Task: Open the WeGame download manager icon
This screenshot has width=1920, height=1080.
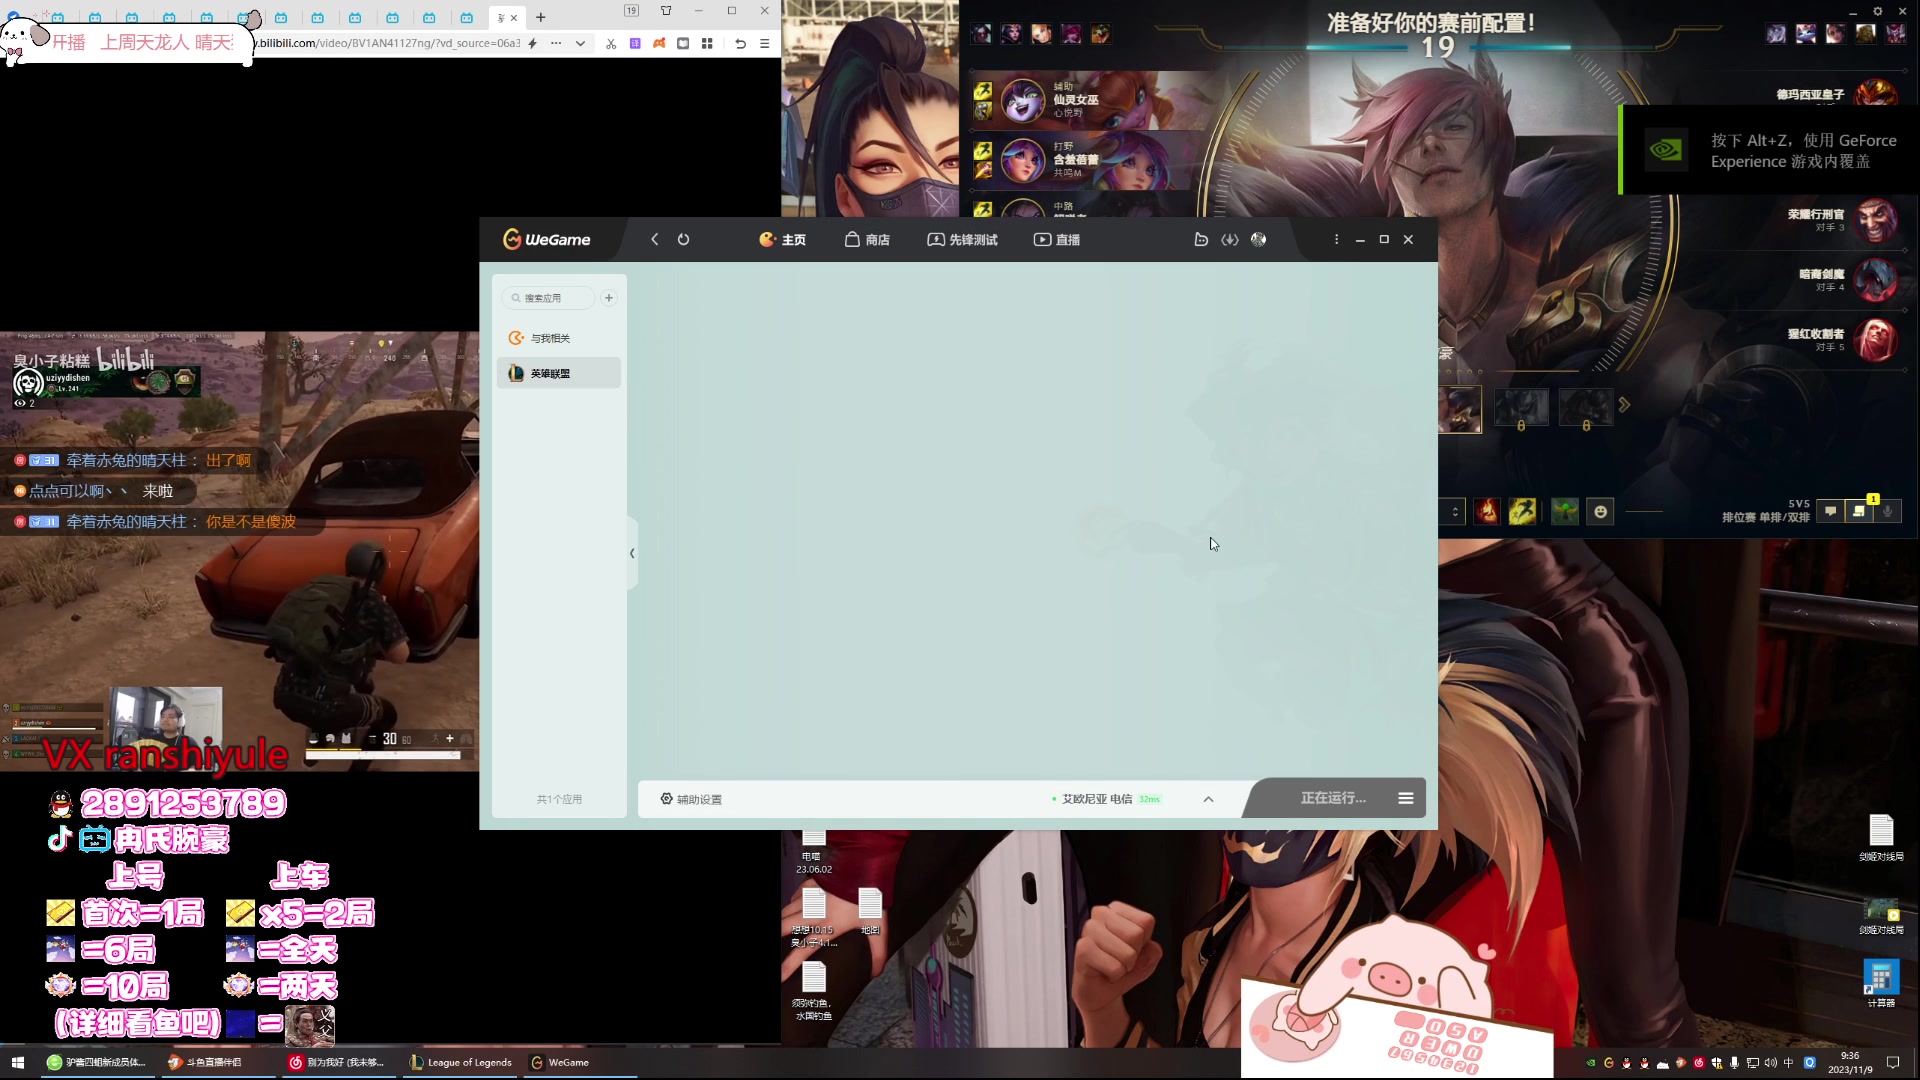Action: click(x=1230, y=239)
